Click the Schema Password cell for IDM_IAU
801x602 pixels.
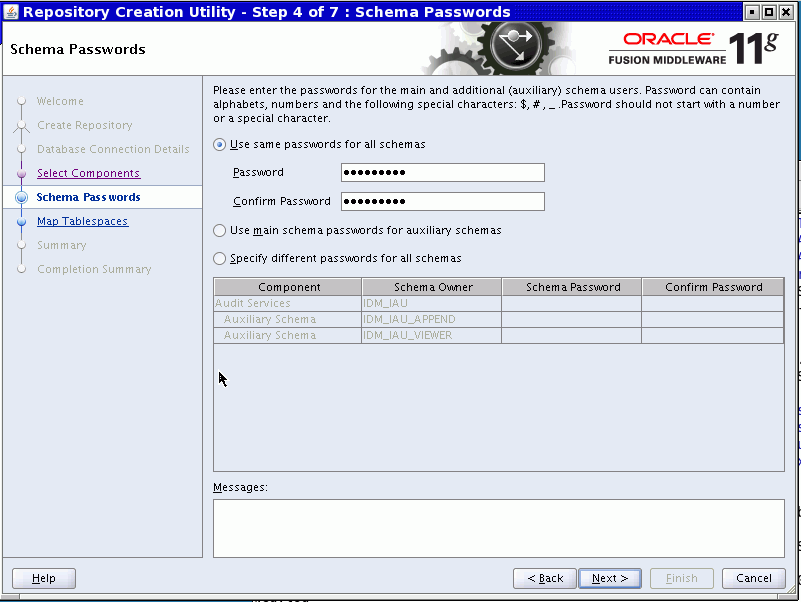coord(572,304)
